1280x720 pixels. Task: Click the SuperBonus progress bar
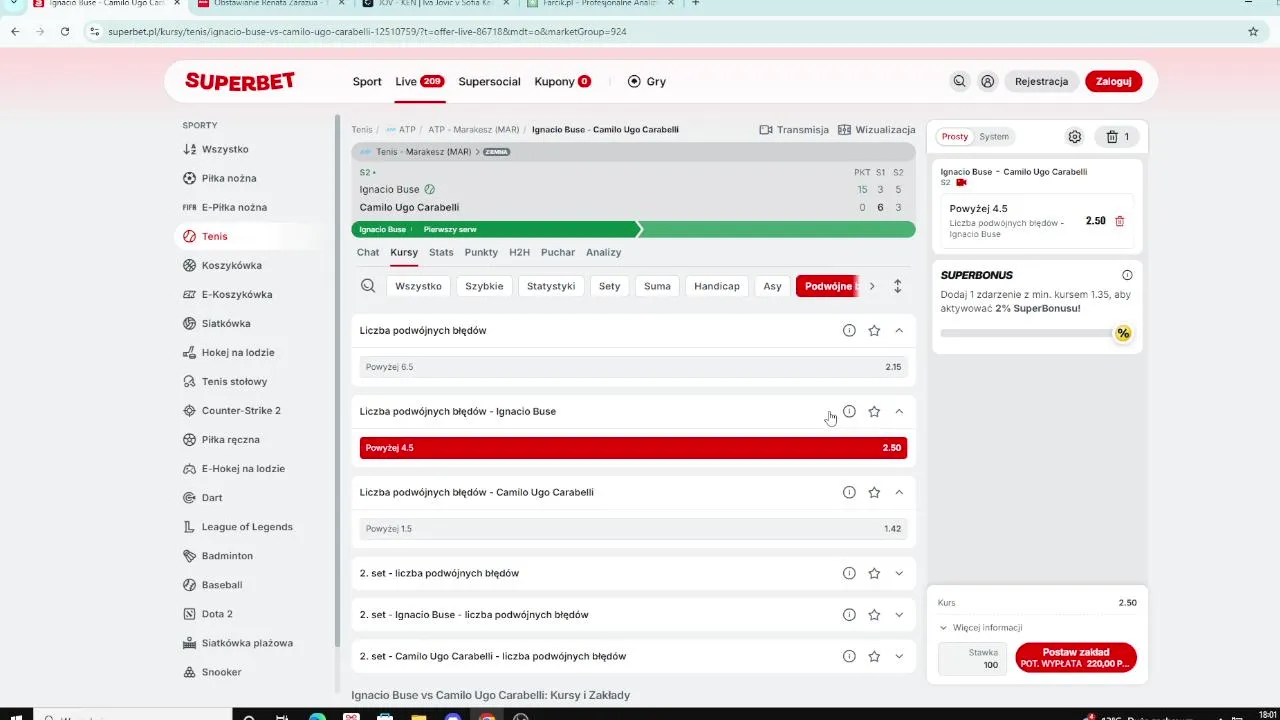point(1027,333)
